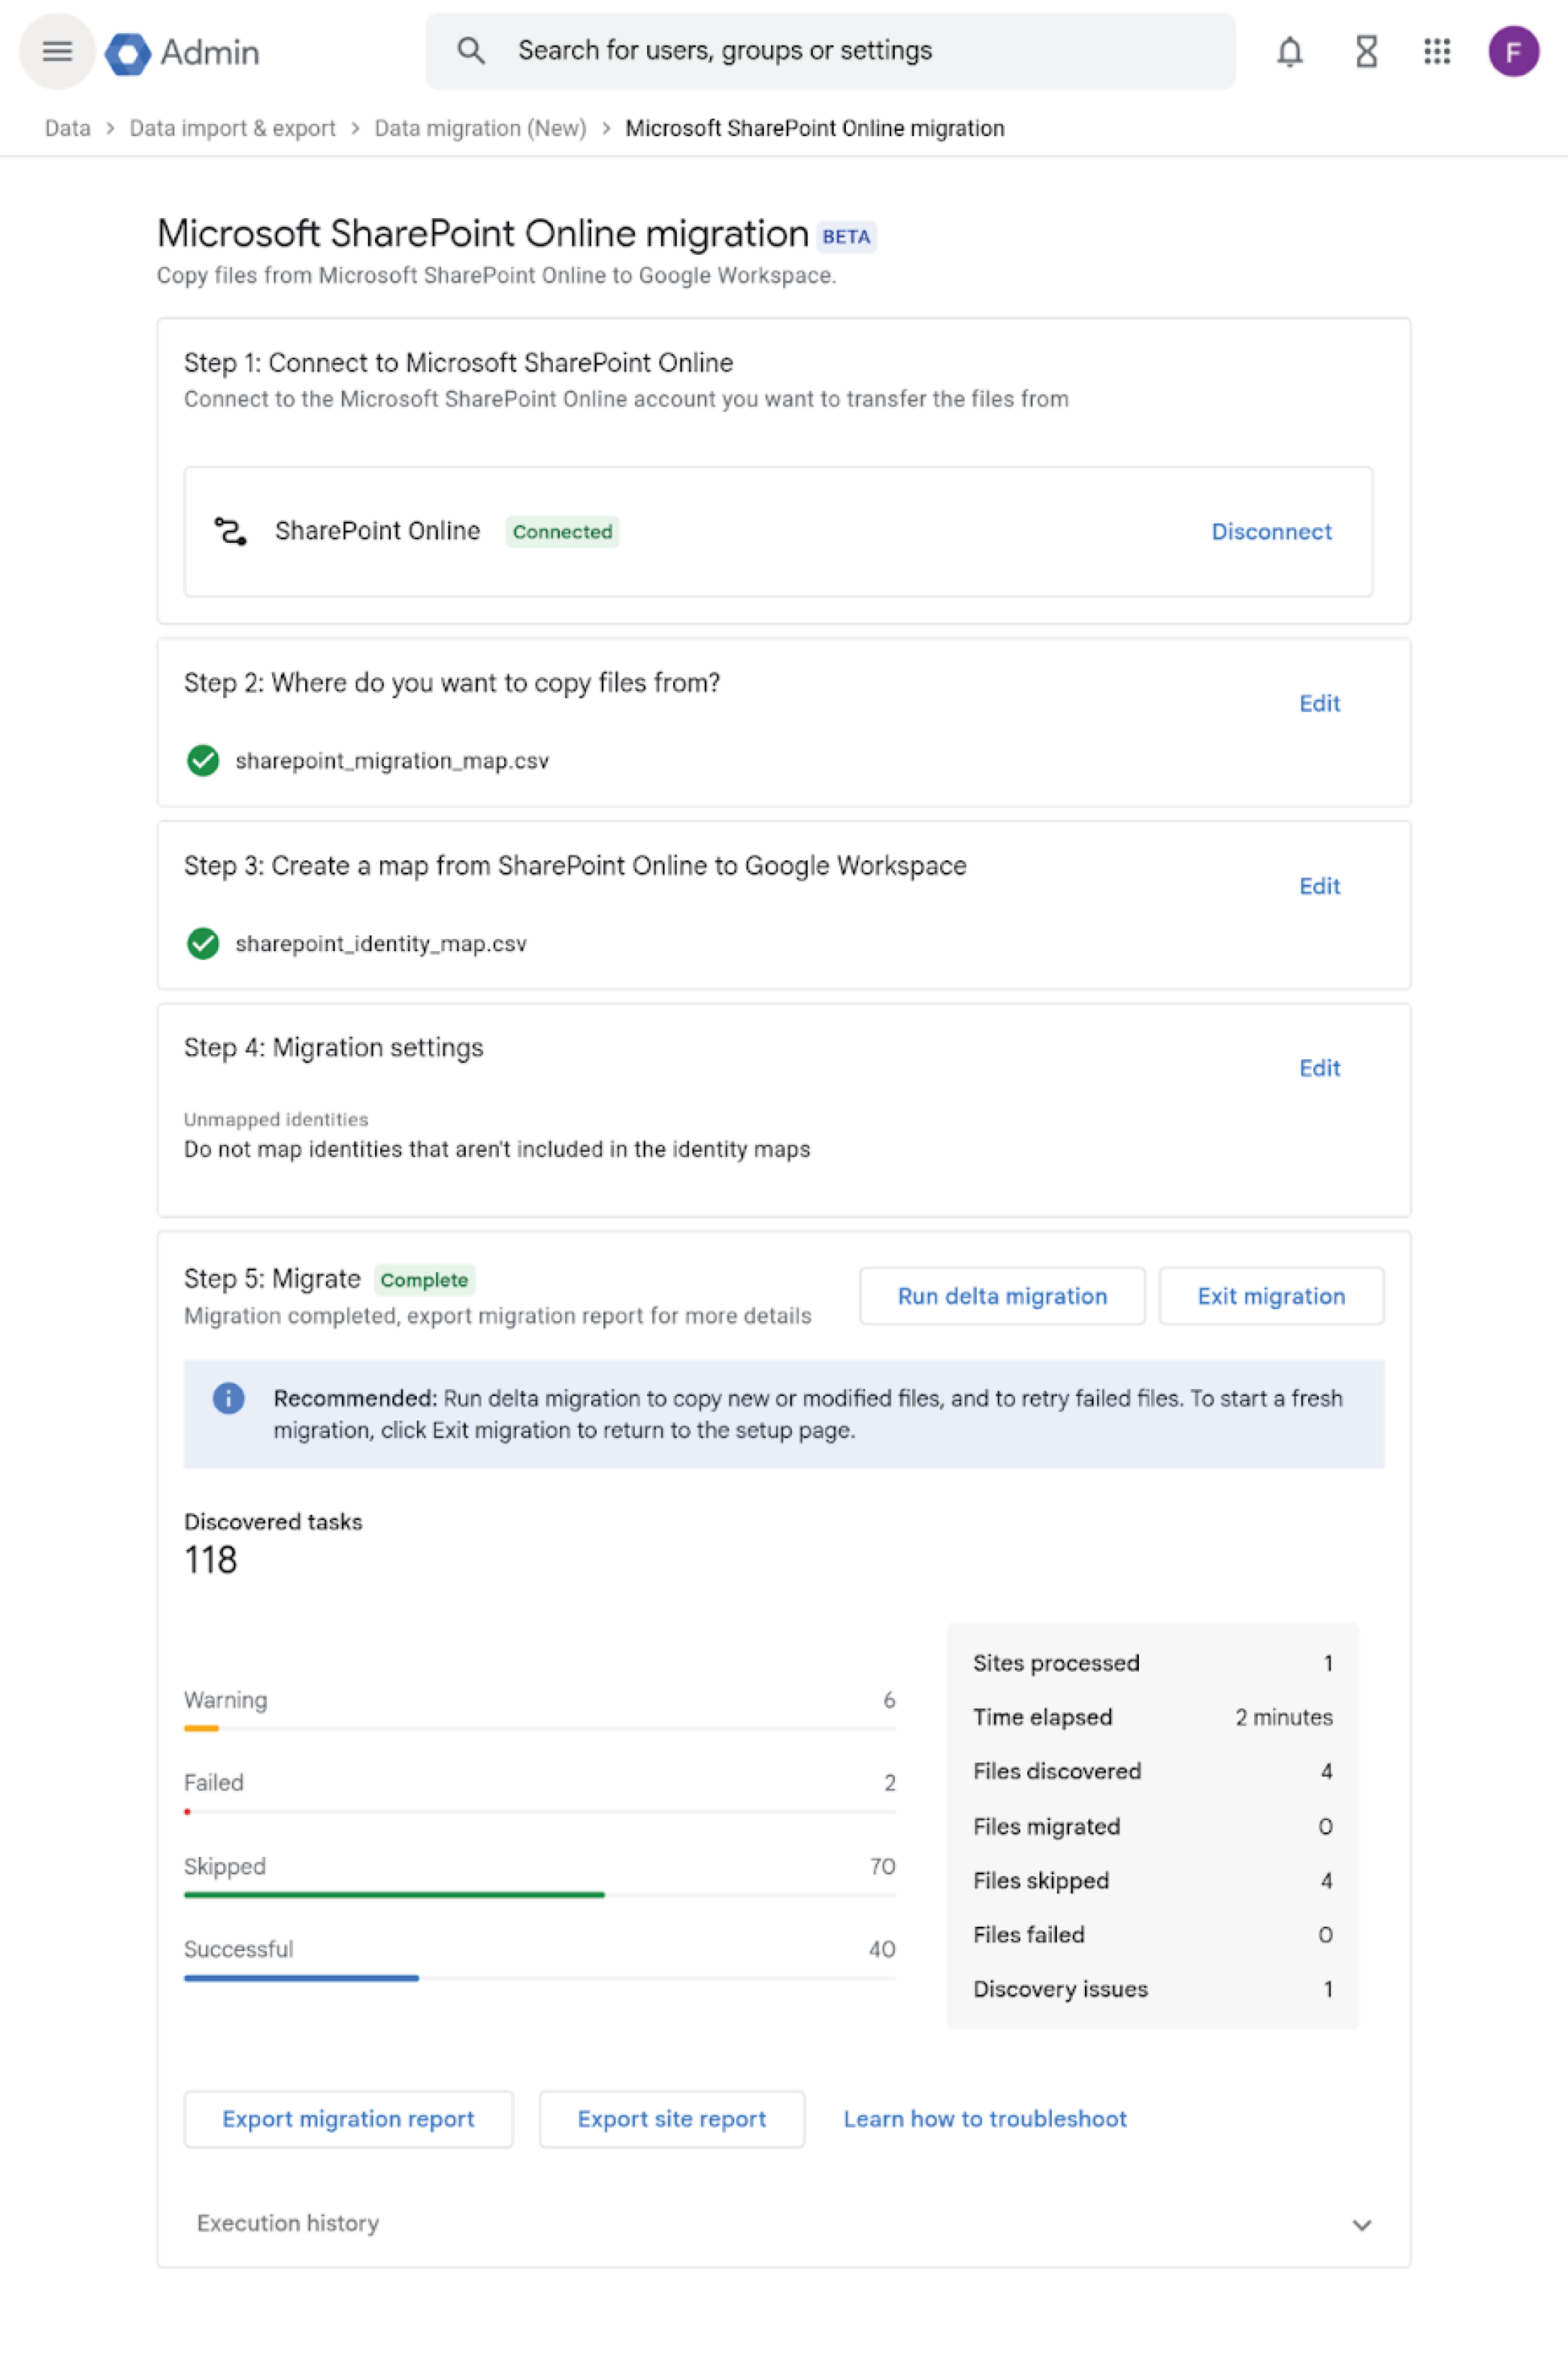The width and height of the screenshot is (1568, 2376).
Task: Click Microsoft SharePoint Online migration breadcrumb
Action: (x=815, y=128)
